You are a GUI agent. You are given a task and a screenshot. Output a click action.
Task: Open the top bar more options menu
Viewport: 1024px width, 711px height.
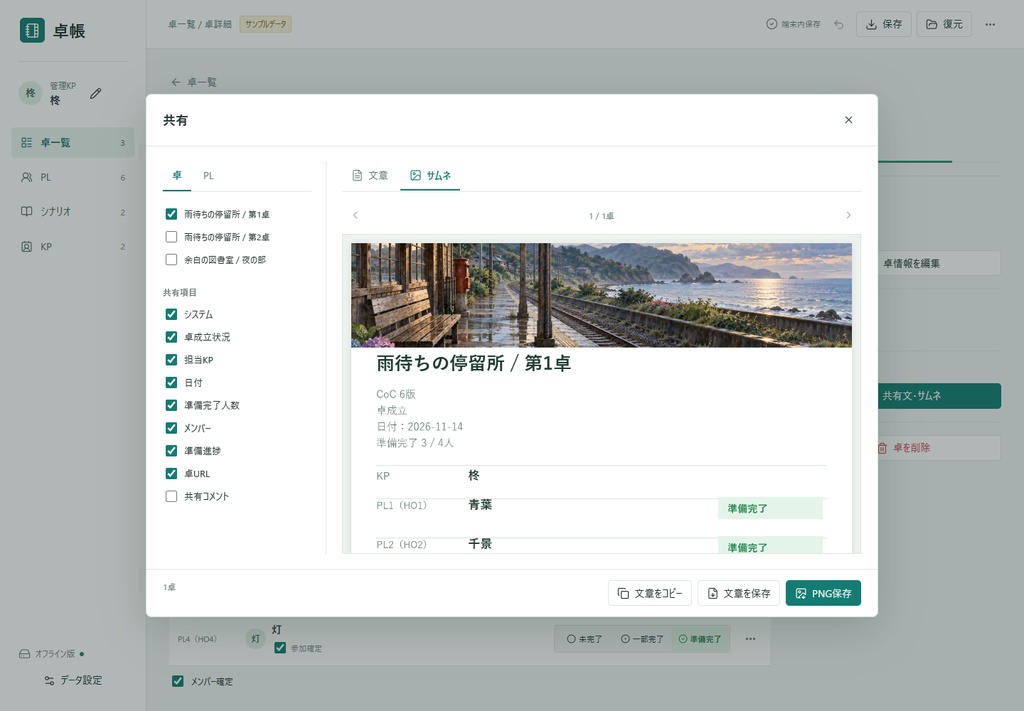click(990, 24)
